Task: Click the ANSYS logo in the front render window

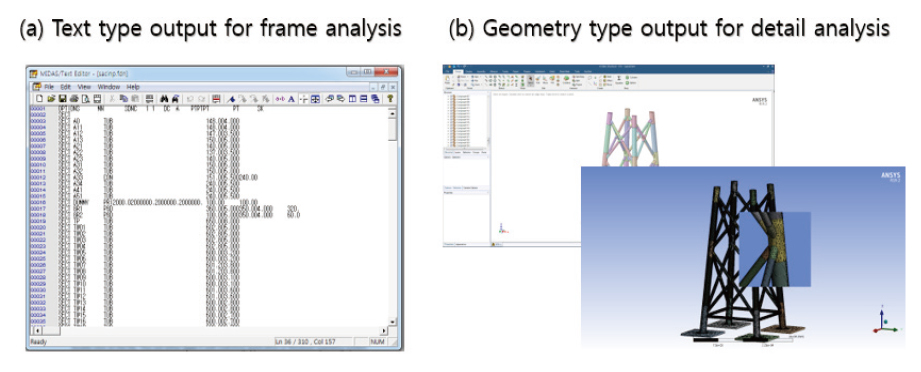Action: [x=890, y=176]
